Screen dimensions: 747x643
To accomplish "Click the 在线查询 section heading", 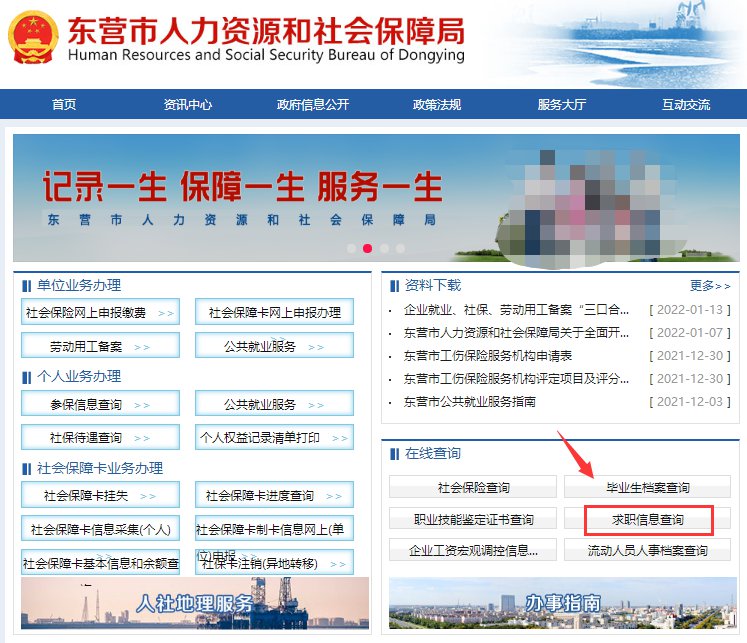I will click(433, 453).
